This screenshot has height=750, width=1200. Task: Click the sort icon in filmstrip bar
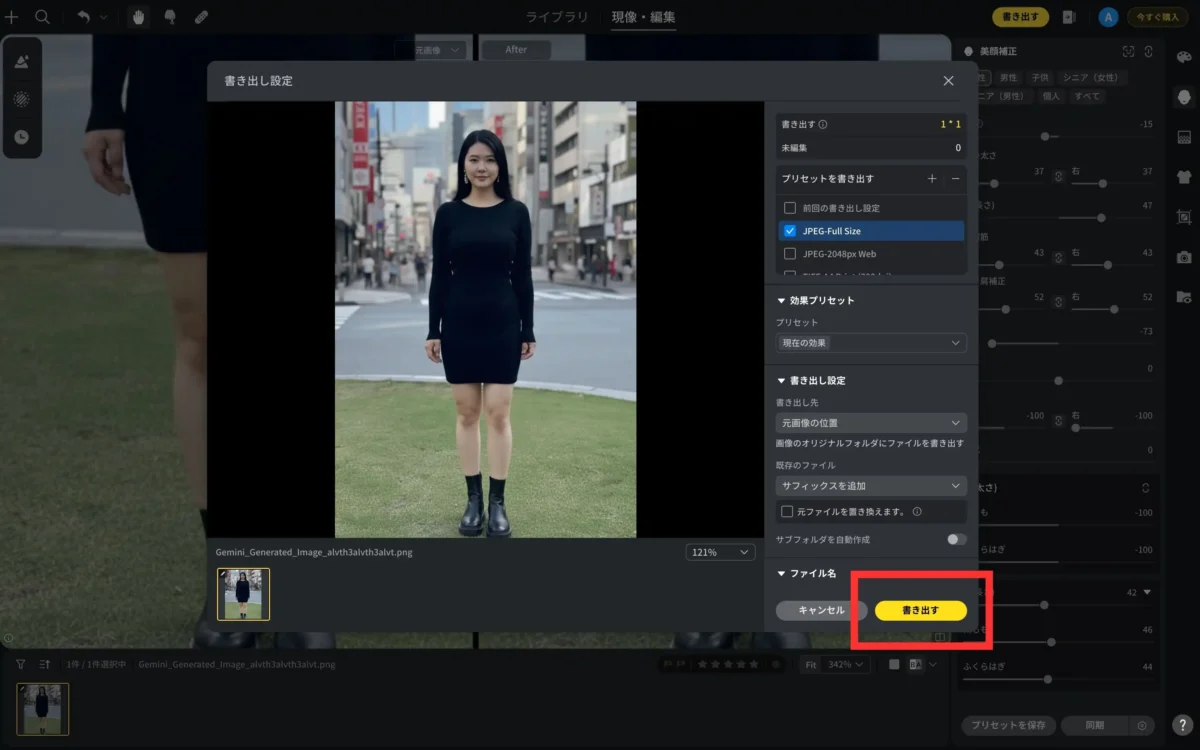45,663
